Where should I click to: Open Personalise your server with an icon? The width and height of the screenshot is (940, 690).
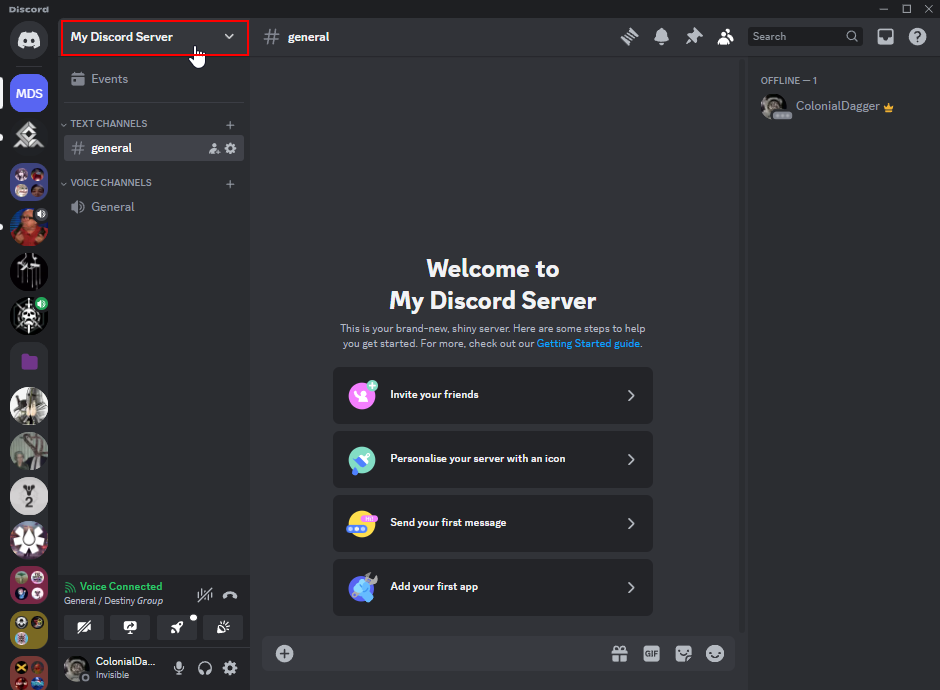(493, 459)
